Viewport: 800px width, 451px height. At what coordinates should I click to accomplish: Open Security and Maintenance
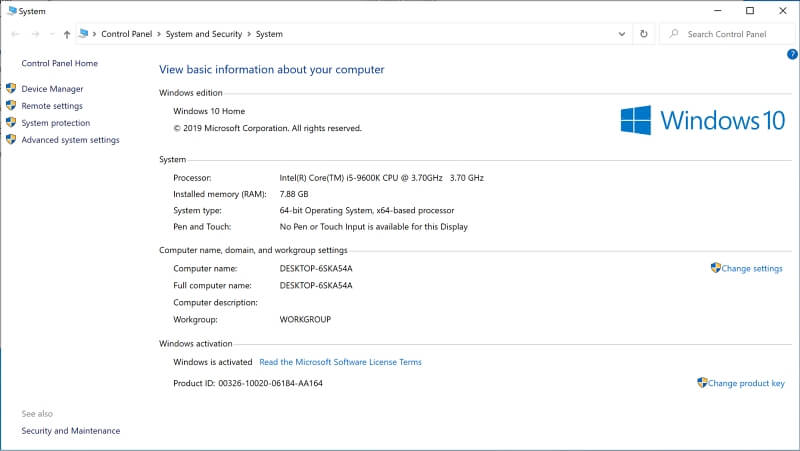click(x=71, y=431)
